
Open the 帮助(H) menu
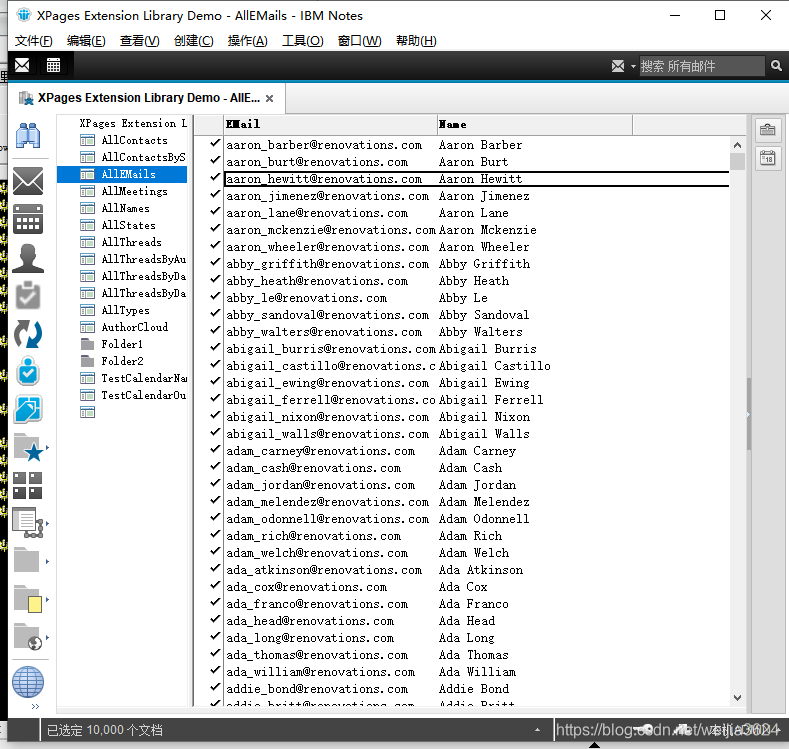click(x=416, y=41)
